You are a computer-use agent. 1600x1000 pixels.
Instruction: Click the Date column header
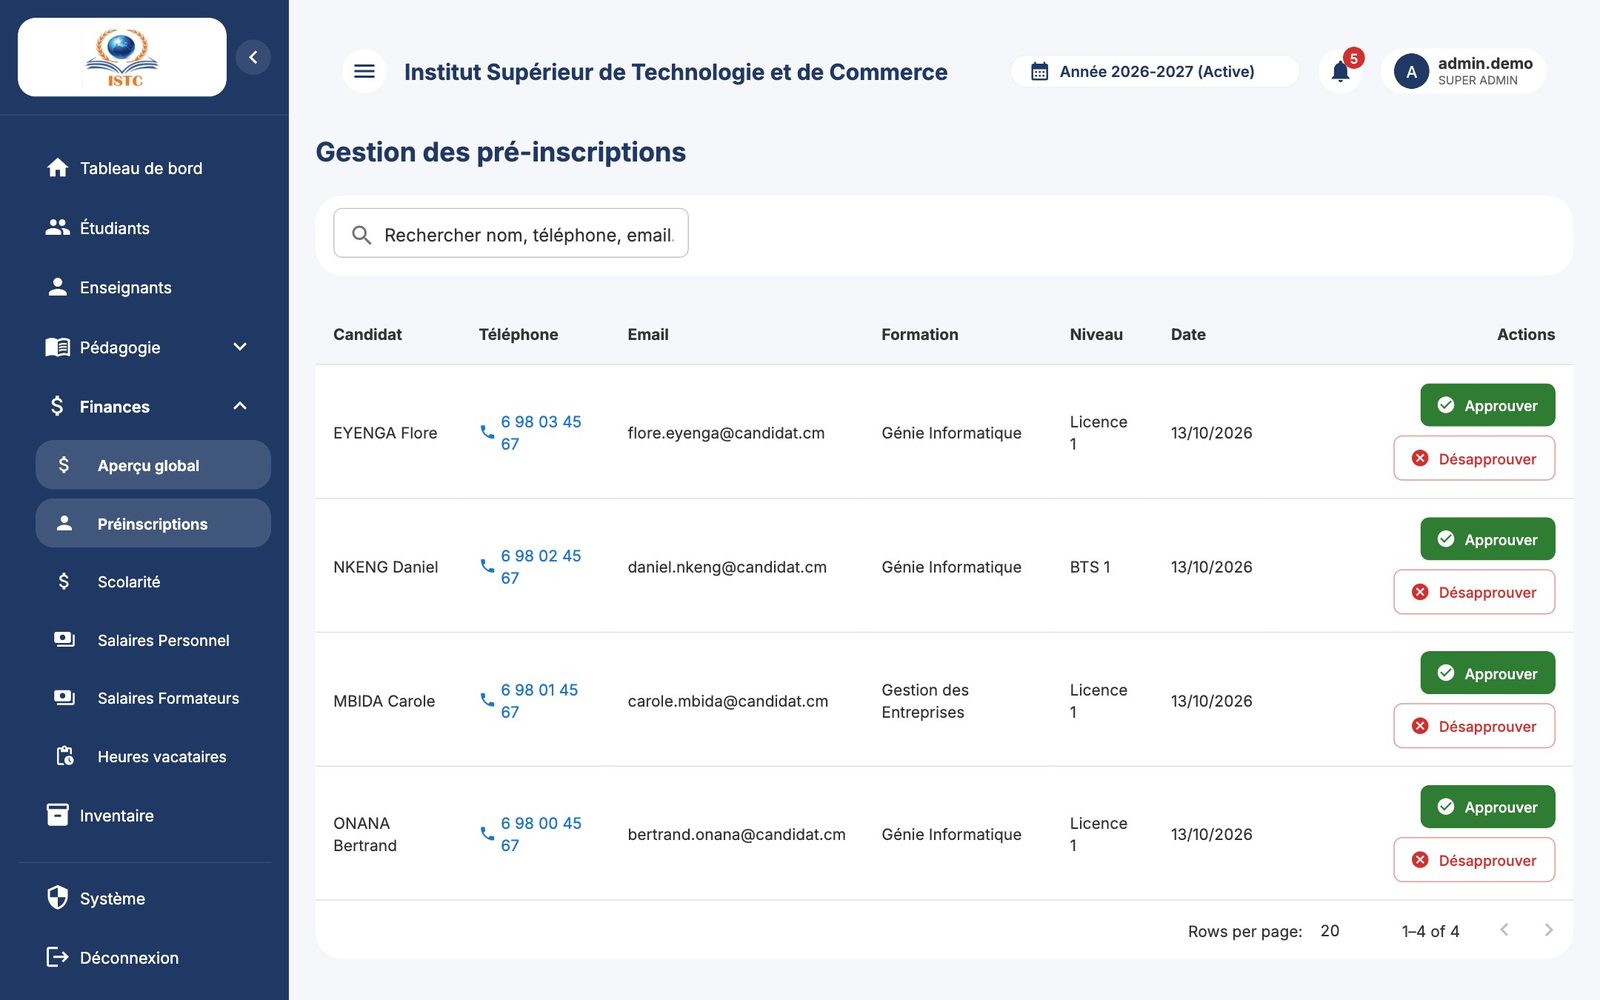tap(1188, 334)
